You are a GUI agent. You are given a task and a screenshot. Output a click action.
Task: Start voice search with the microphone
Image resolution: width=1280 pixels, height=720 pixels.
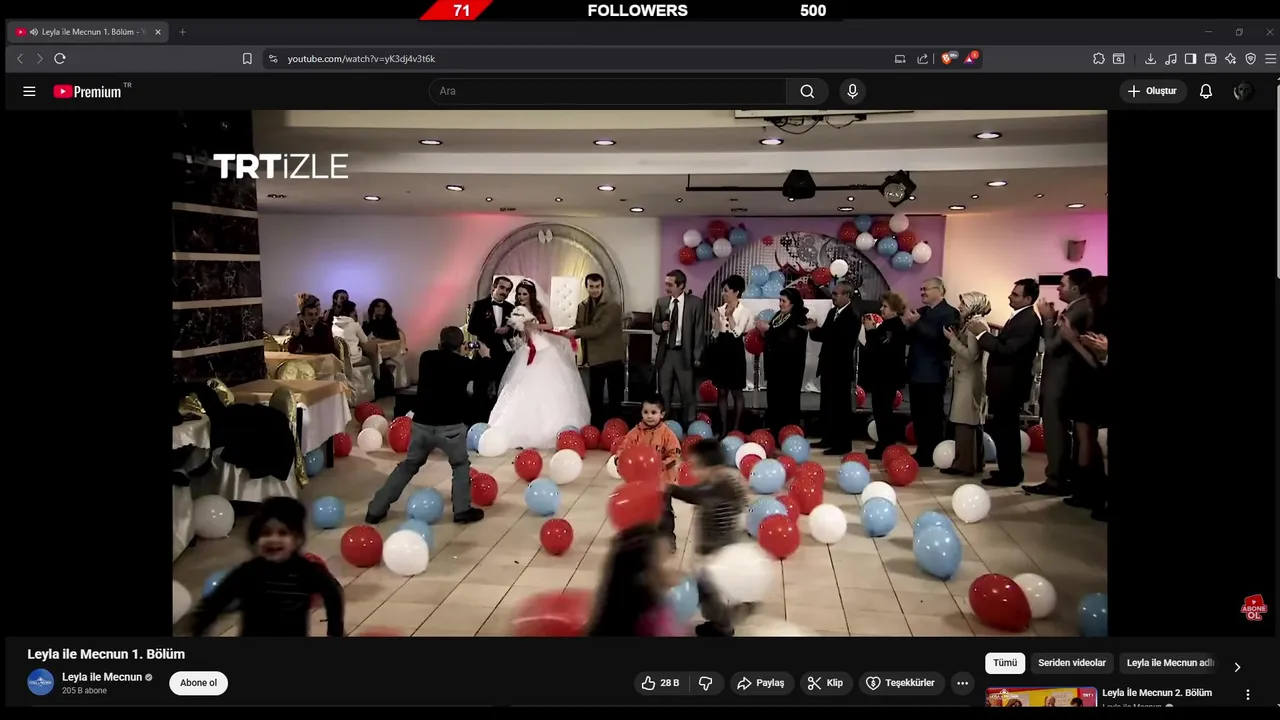(852, 91)
